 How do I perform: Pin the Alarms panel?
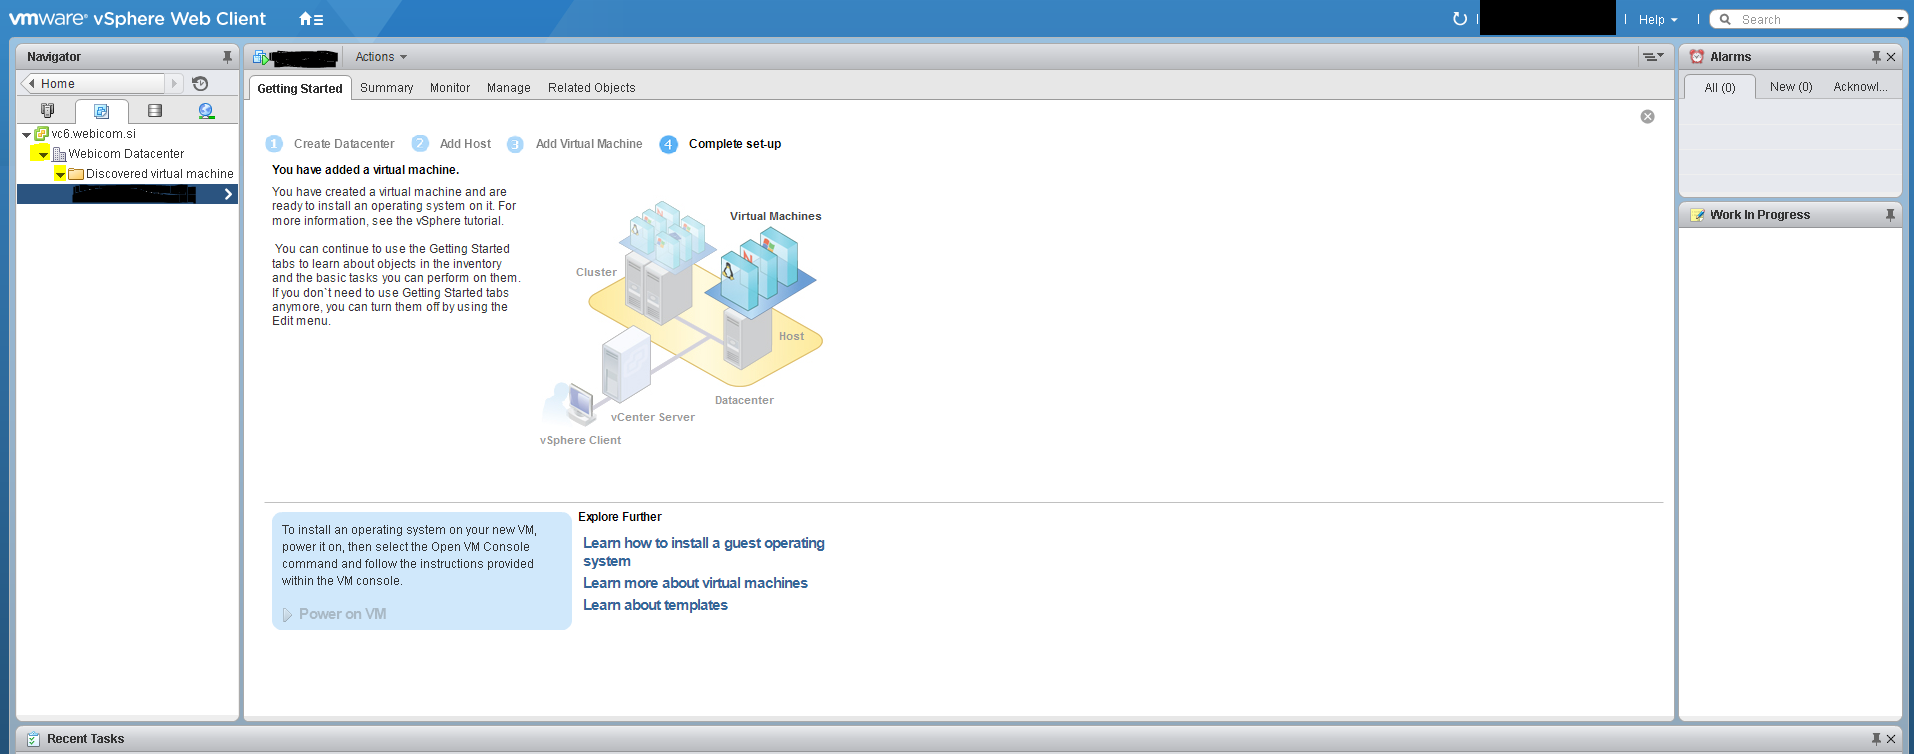tap(1876, 57)
